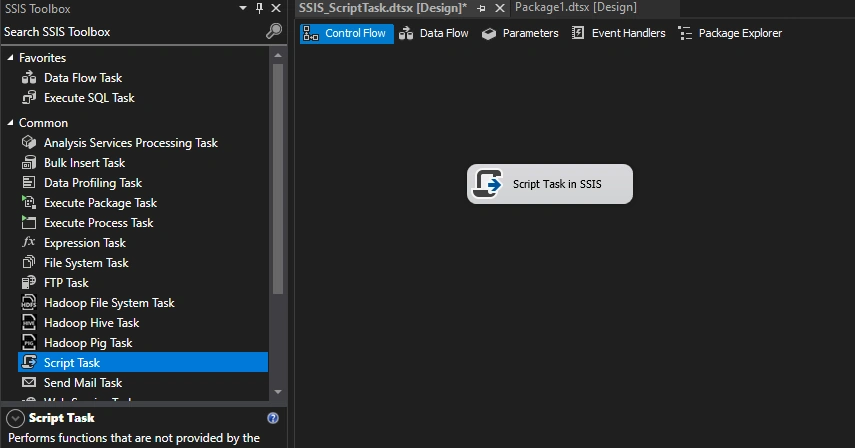
Task: Switch to the Control Flow tab
Action: [x=346, y=33]
